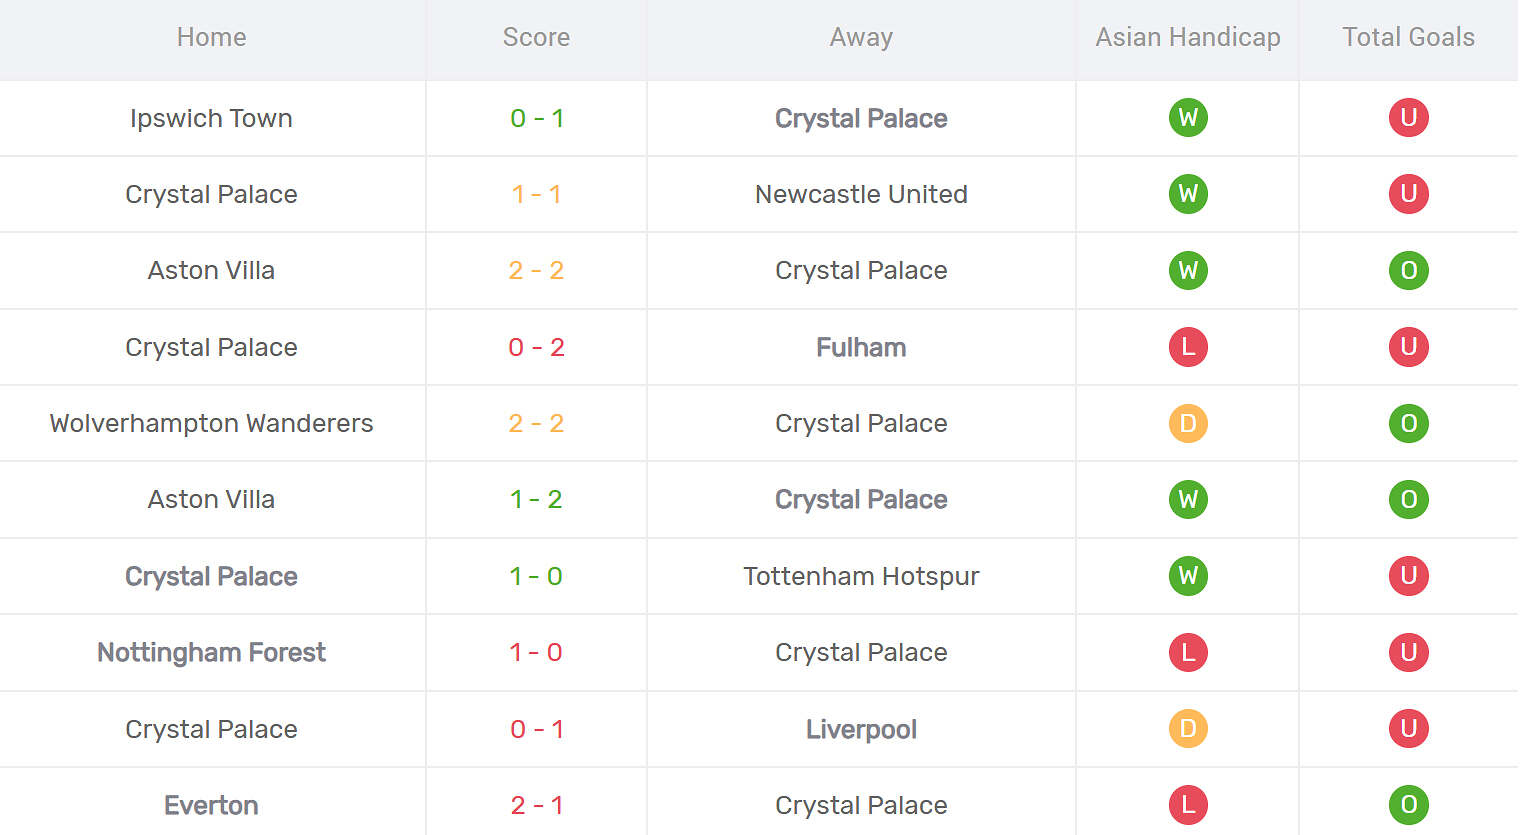Click red U badge in Ipswich Town row

pyautogui.click(x=1408, y=118)
